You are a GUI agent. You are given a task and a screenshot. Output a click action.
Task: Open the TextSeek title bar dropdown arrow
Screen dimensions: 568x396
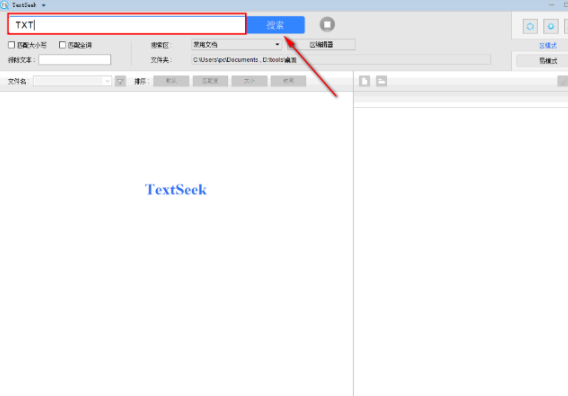point(43,5)
